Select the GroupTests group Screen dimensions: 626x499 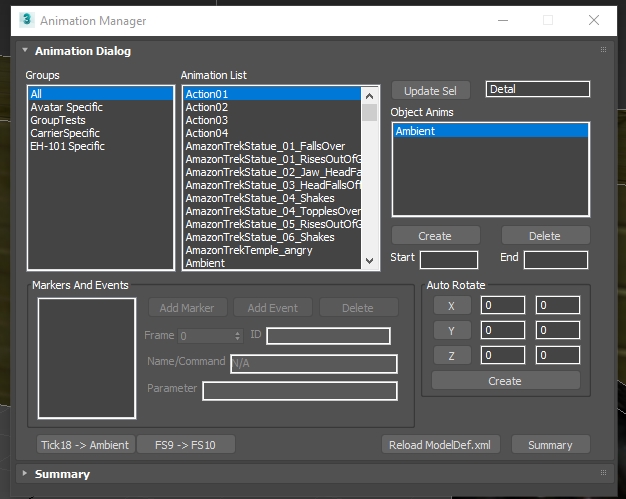[x=101, y=120]
